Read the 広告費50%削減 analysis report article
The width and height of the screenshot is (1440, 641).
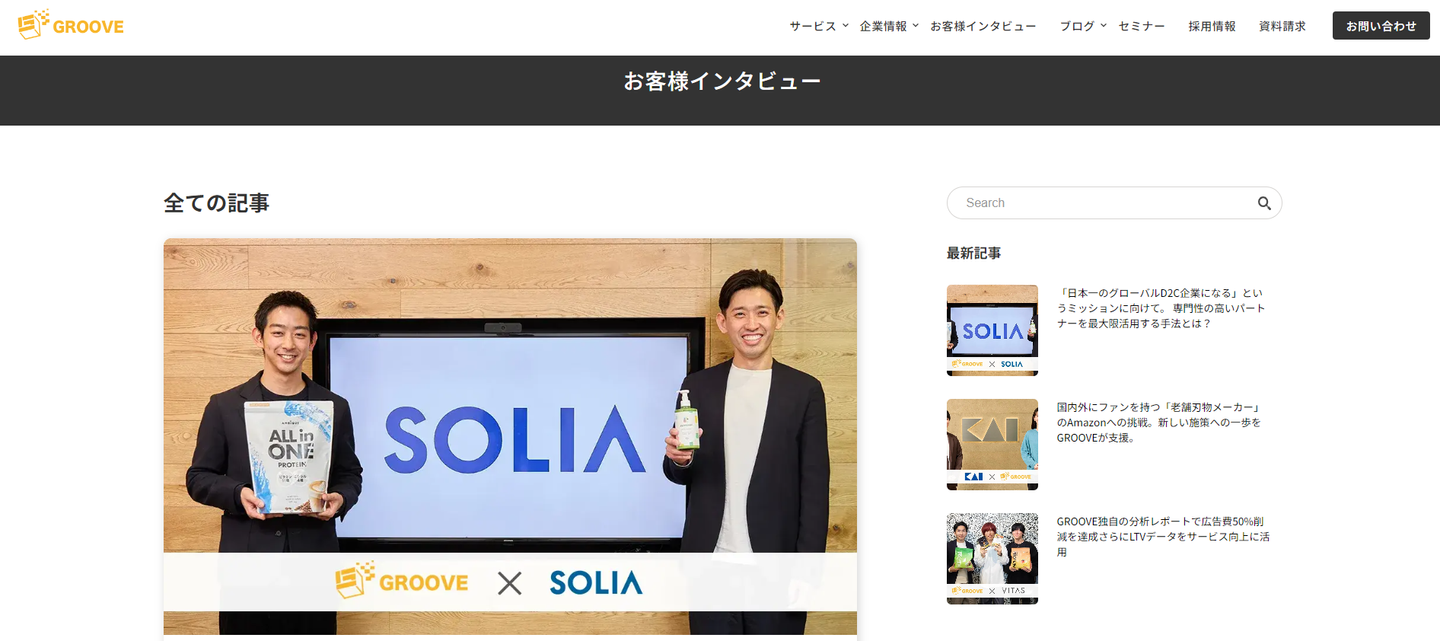[1163, 536]
